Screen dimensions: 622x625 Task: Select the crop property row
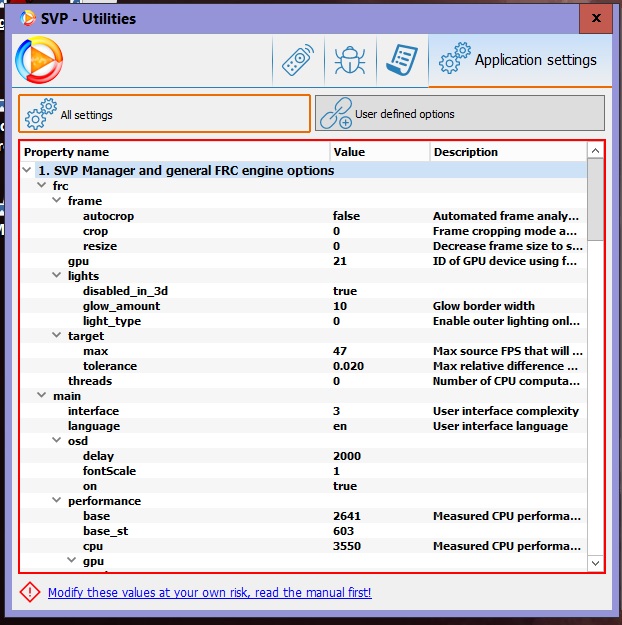click(303, 231)
